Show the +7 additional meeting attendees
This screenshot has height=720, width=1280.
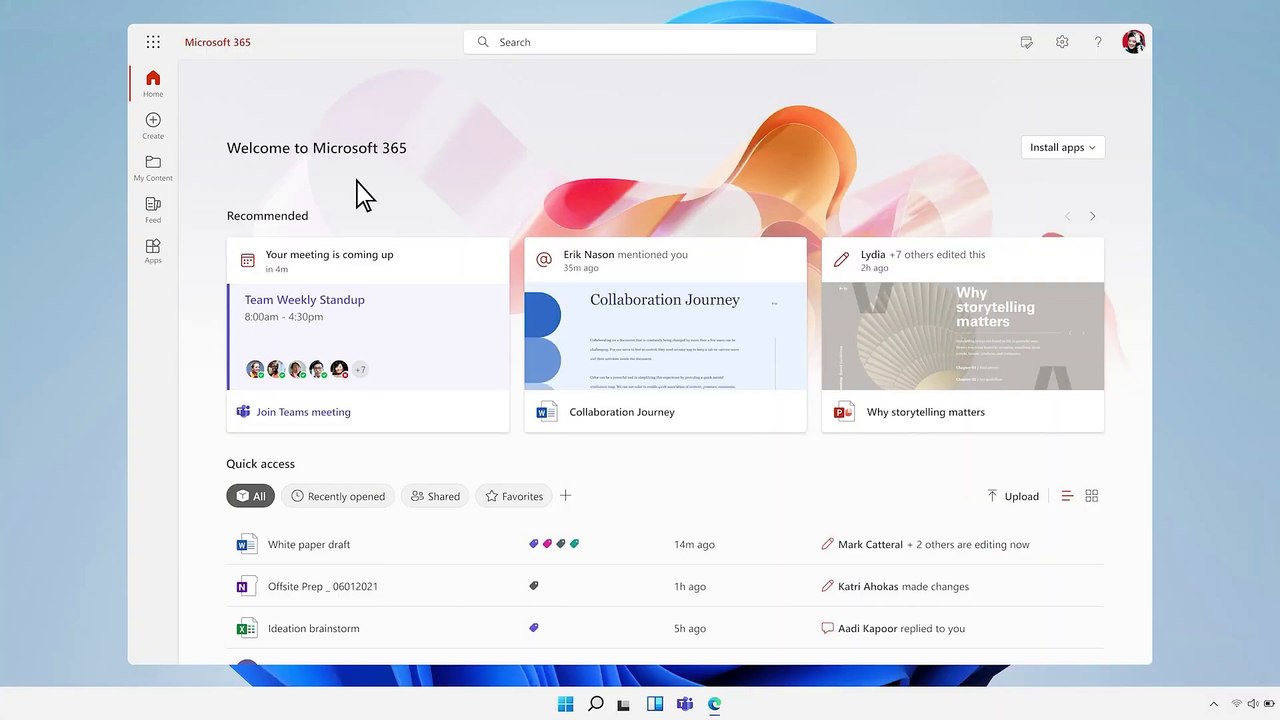pos(360,370)
